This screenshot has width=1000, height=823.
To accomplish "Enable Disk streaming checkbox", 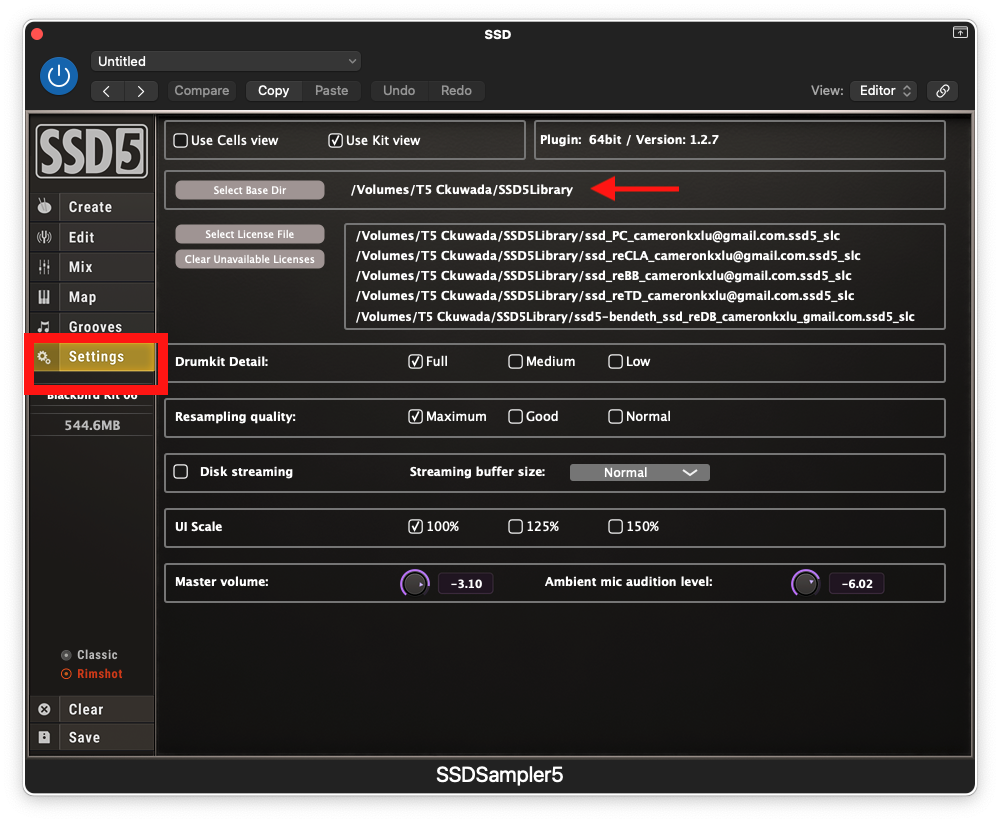I will [x=181, y=471].
